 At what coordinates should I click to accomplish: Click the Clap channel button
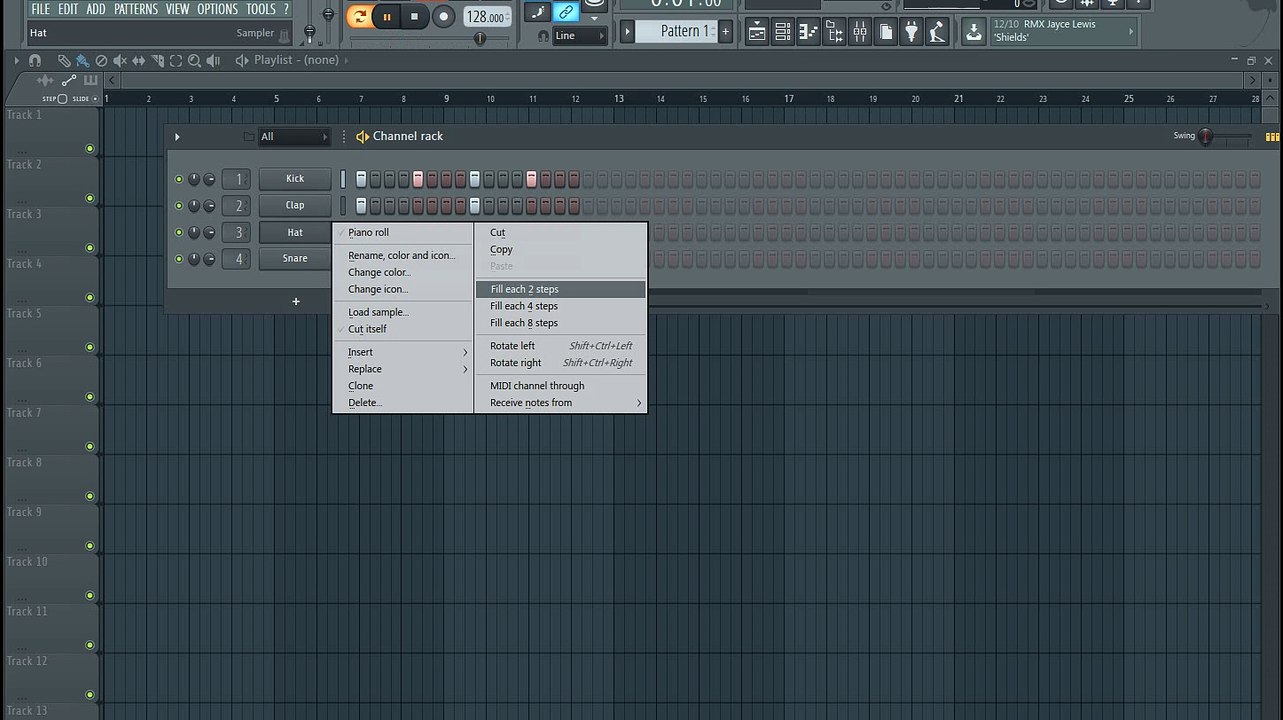pos(295,205)
